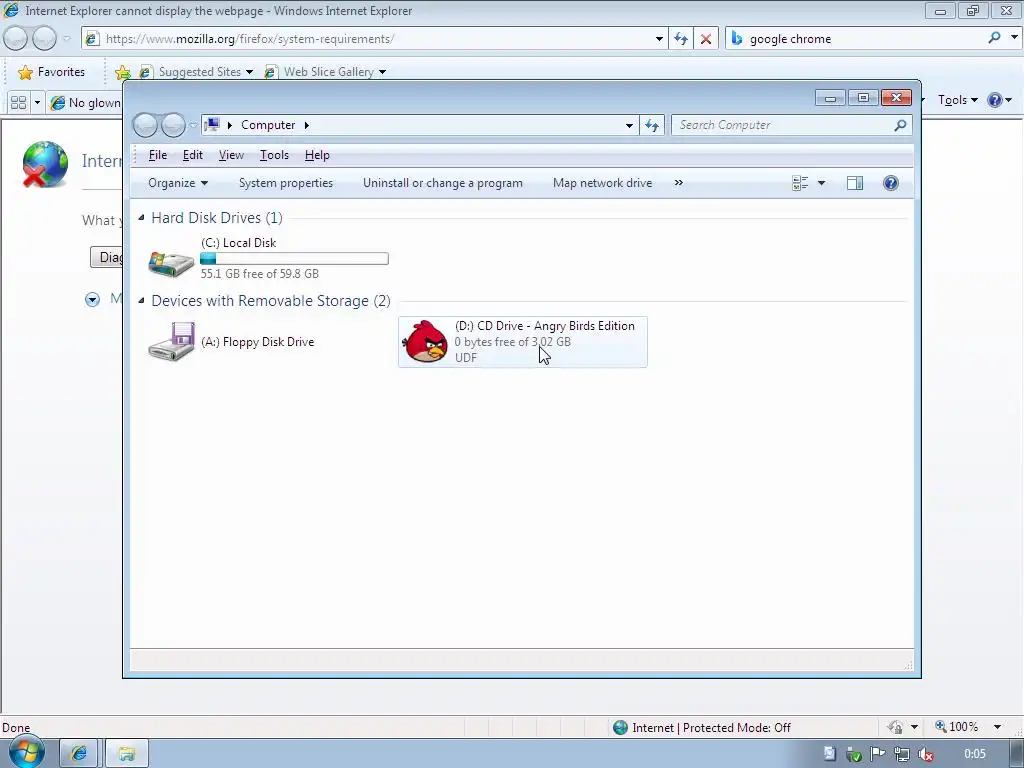Click the Action Center flag tray icon
The width and height of the screenshot is (1024, 768).
click(878, 754)
